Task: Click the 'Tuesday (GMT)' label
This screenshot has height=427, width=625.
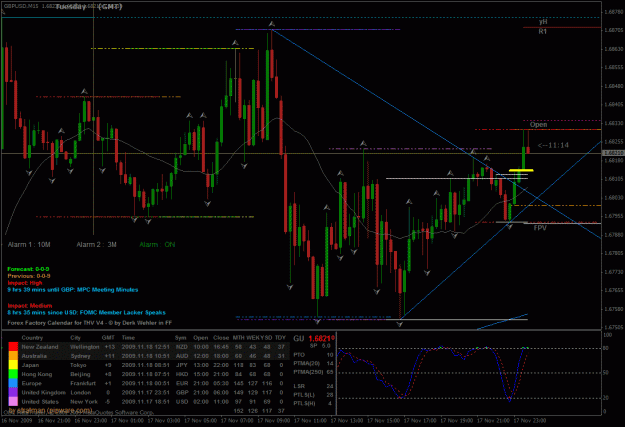Action: pos(88,7)
